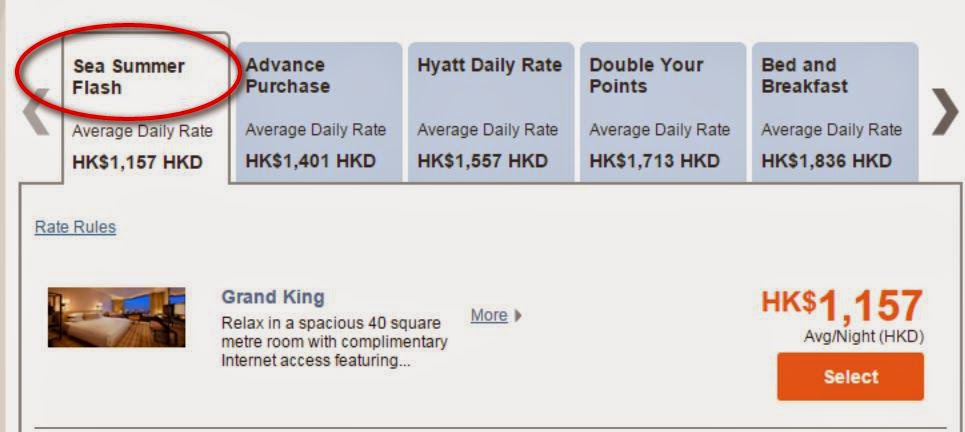Click the large orange HK$1,157 price
965x432 pixels.
pos(841,306)
